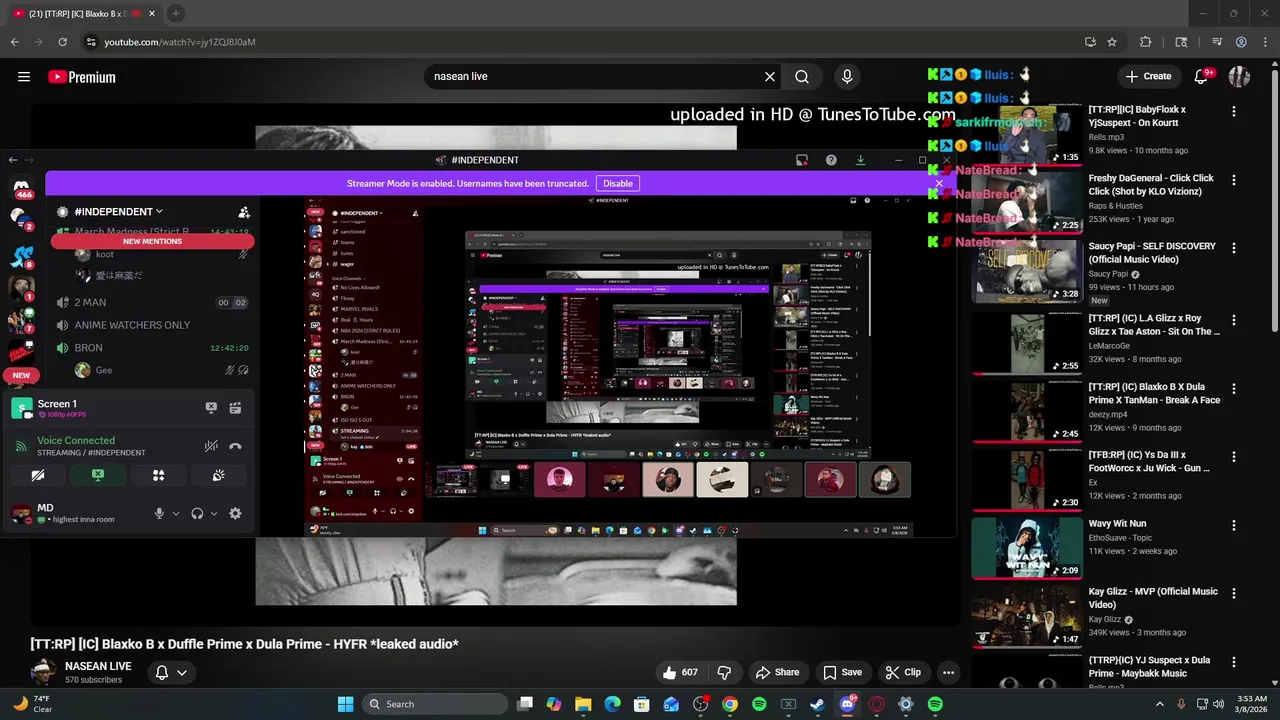Disable Streamer Mode in the purple banner

click(x=618, y=183)
